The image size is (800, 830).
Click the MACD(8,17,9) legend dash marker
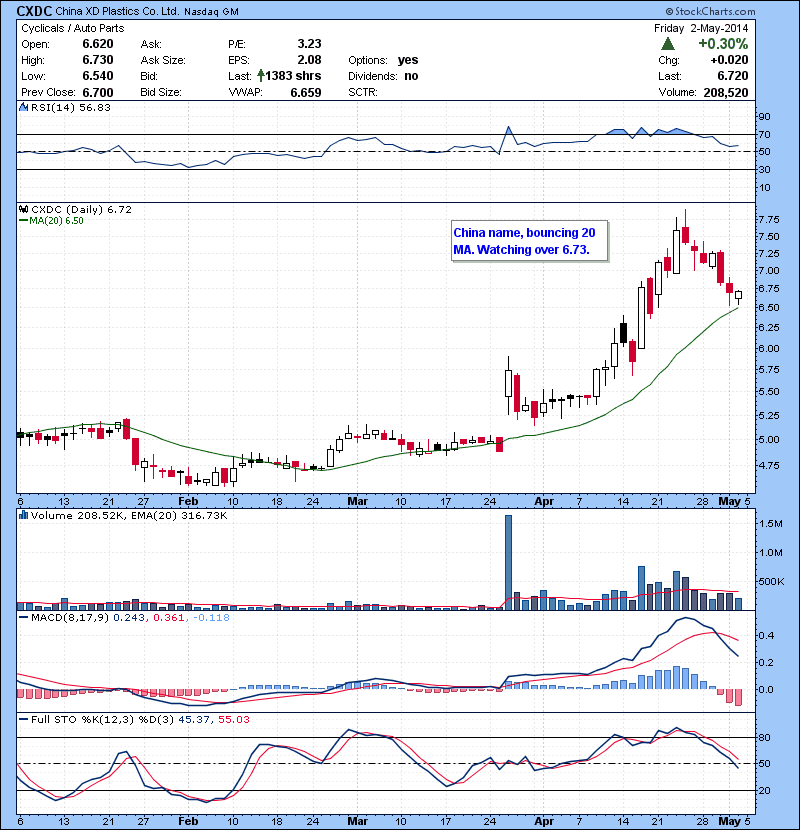(23, 617)
